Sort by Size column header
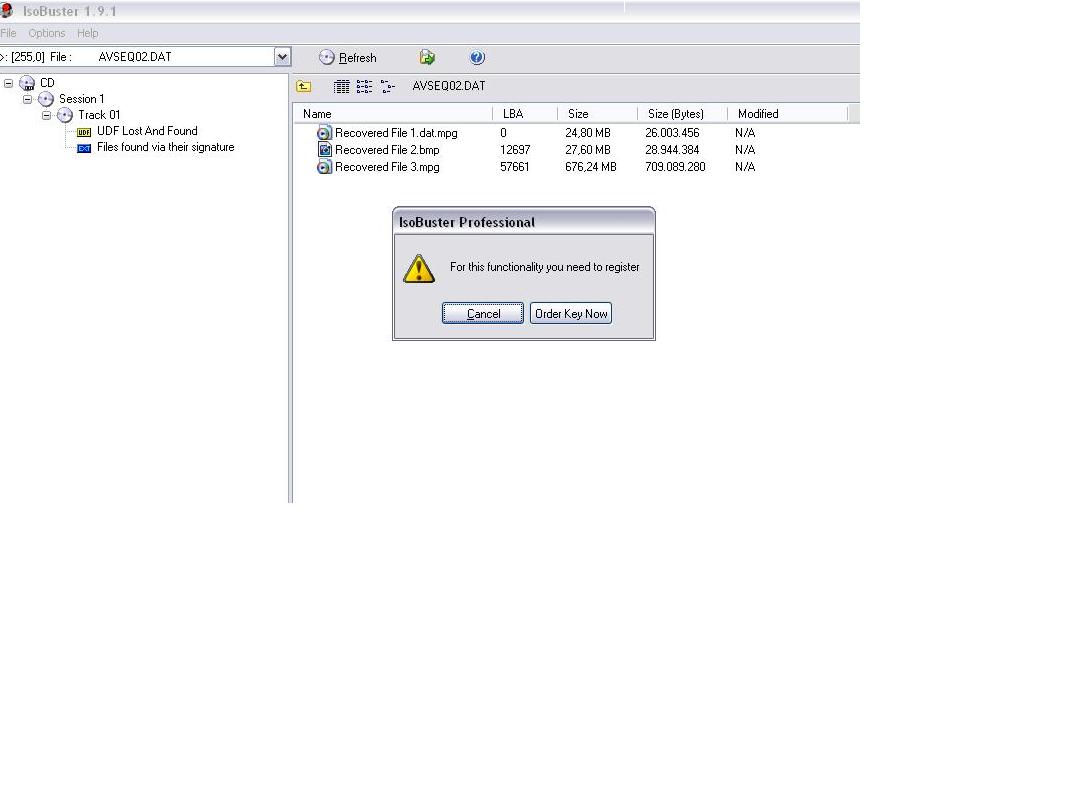The height and width of the screenshot is (793, 1073). pyautogui.click(x=597, y=114)
